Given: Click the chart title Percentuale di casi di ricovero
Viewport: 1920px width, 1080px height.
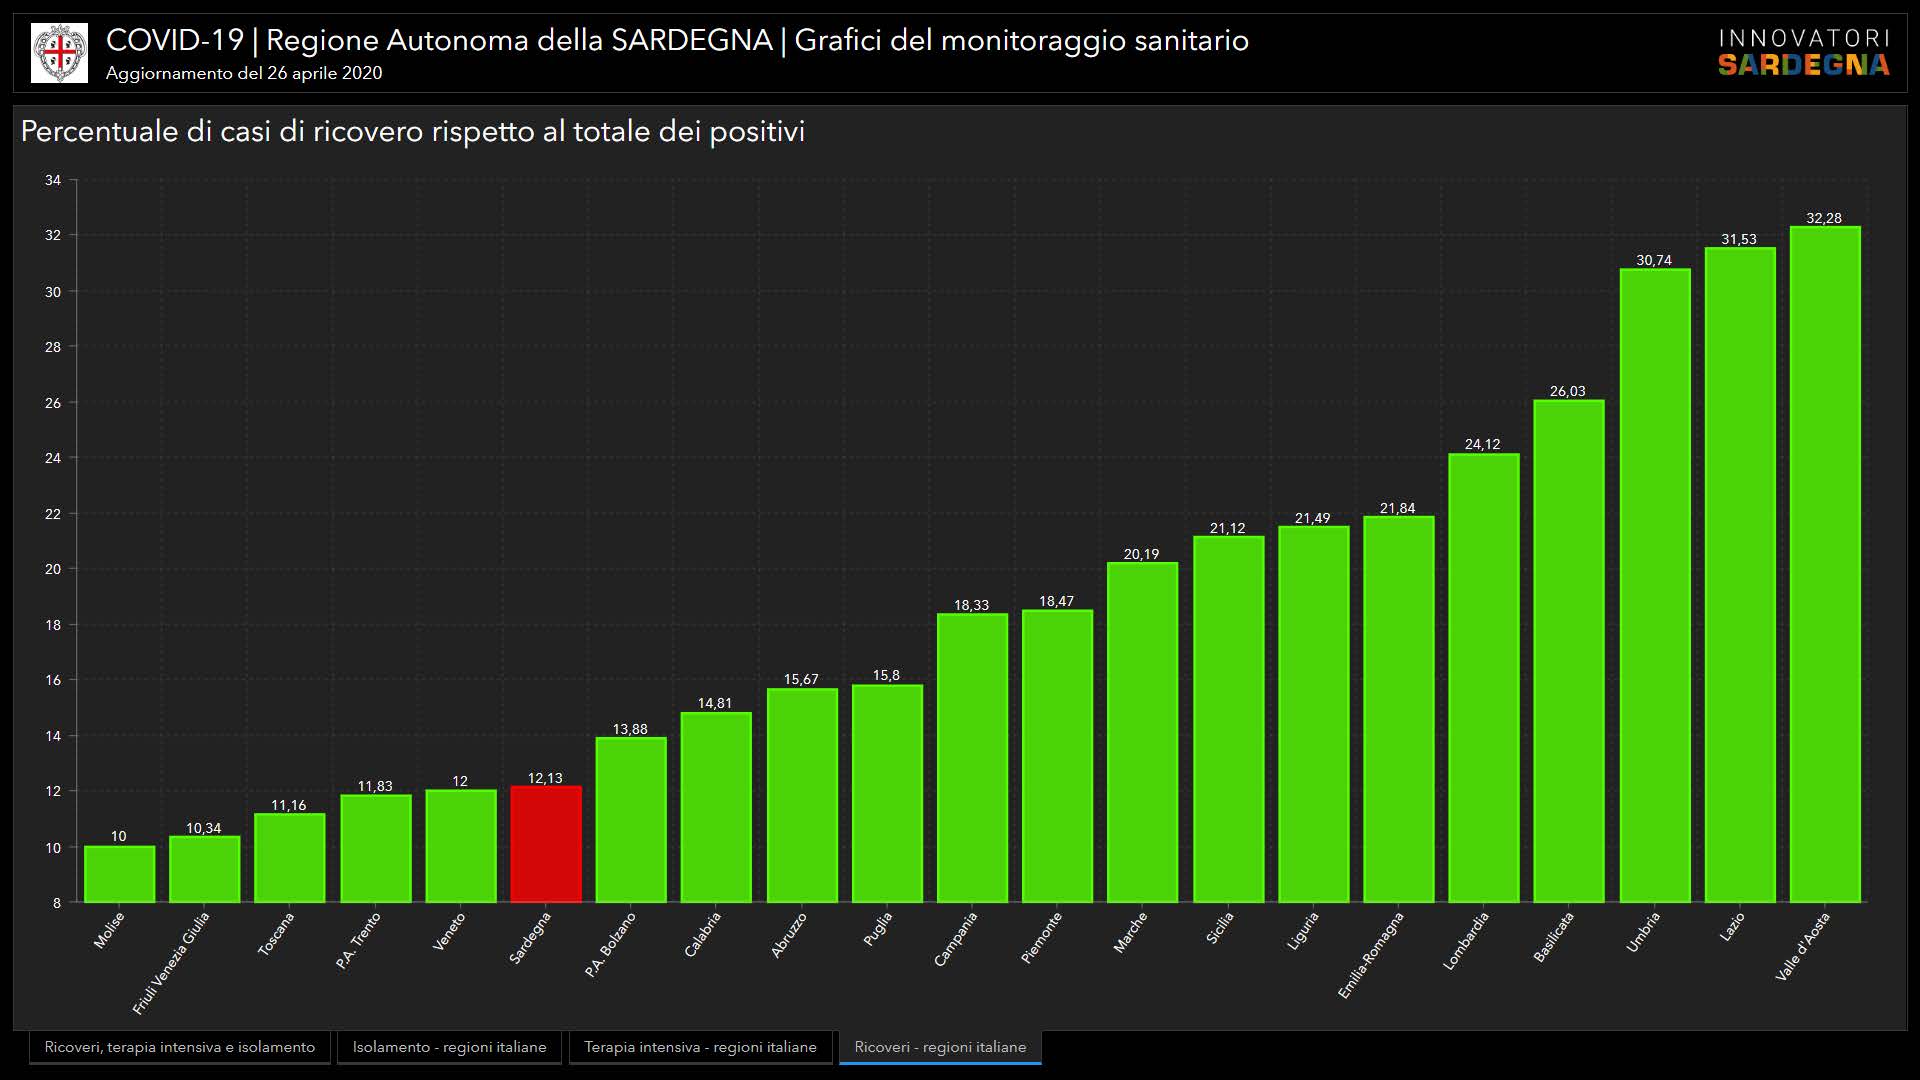Looking at the screenshot, I should tap(412, 132).
